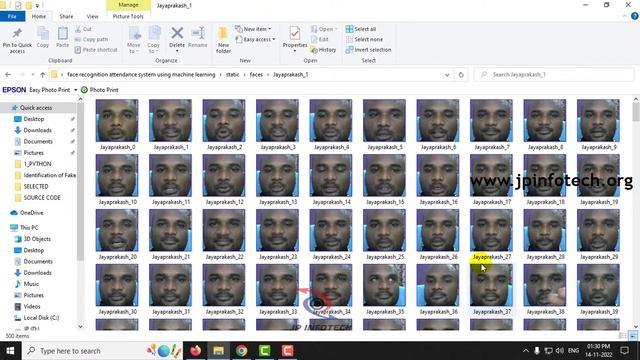Click the taskbar 'Type here to search' box
Image resolution: width=640 pixels, height=360 pixels.
[102, 351]
